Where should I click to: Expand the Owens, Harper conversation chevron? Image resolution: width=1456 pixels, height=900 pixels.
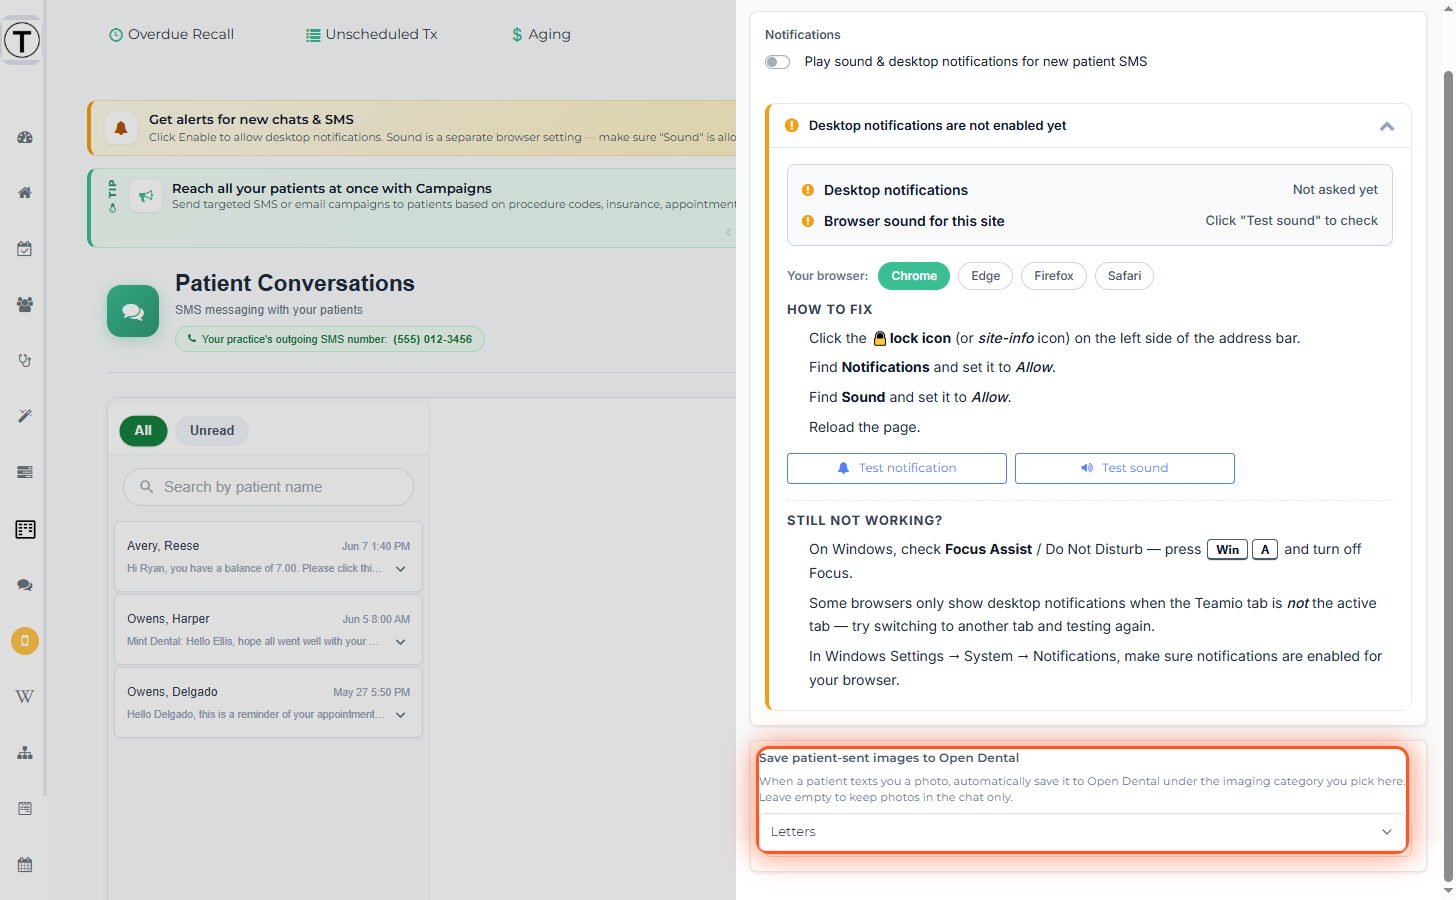coord(401,642)
